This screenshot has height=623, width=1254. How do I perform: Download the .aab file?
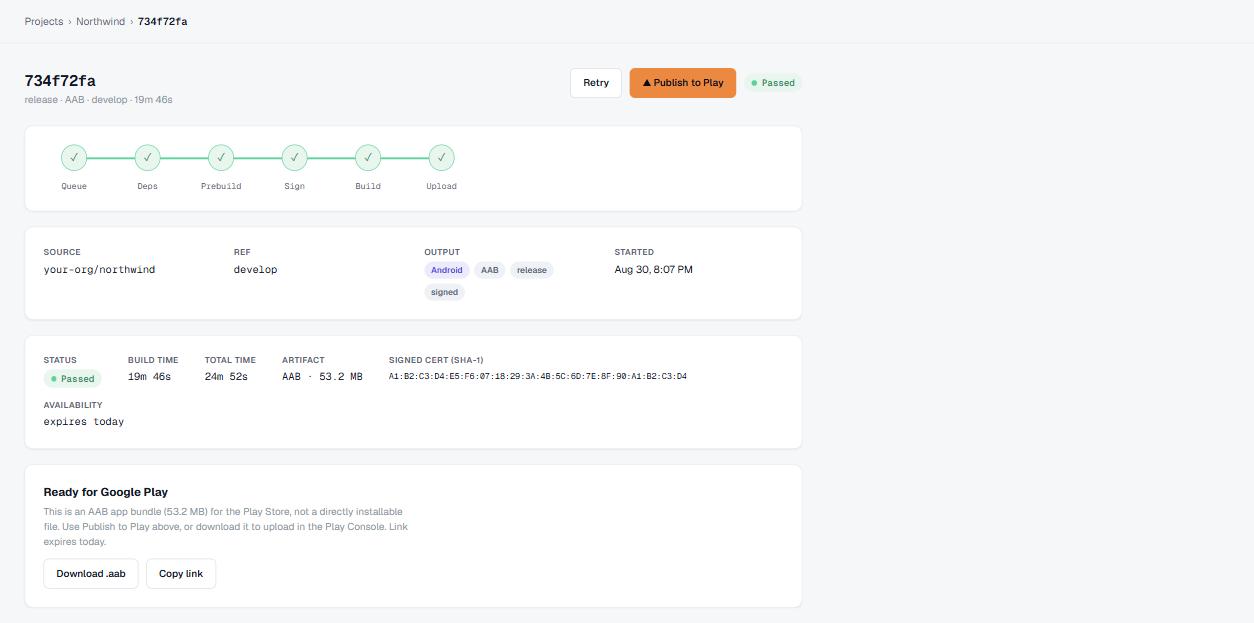pyautogui.click(x=91, y=574)
